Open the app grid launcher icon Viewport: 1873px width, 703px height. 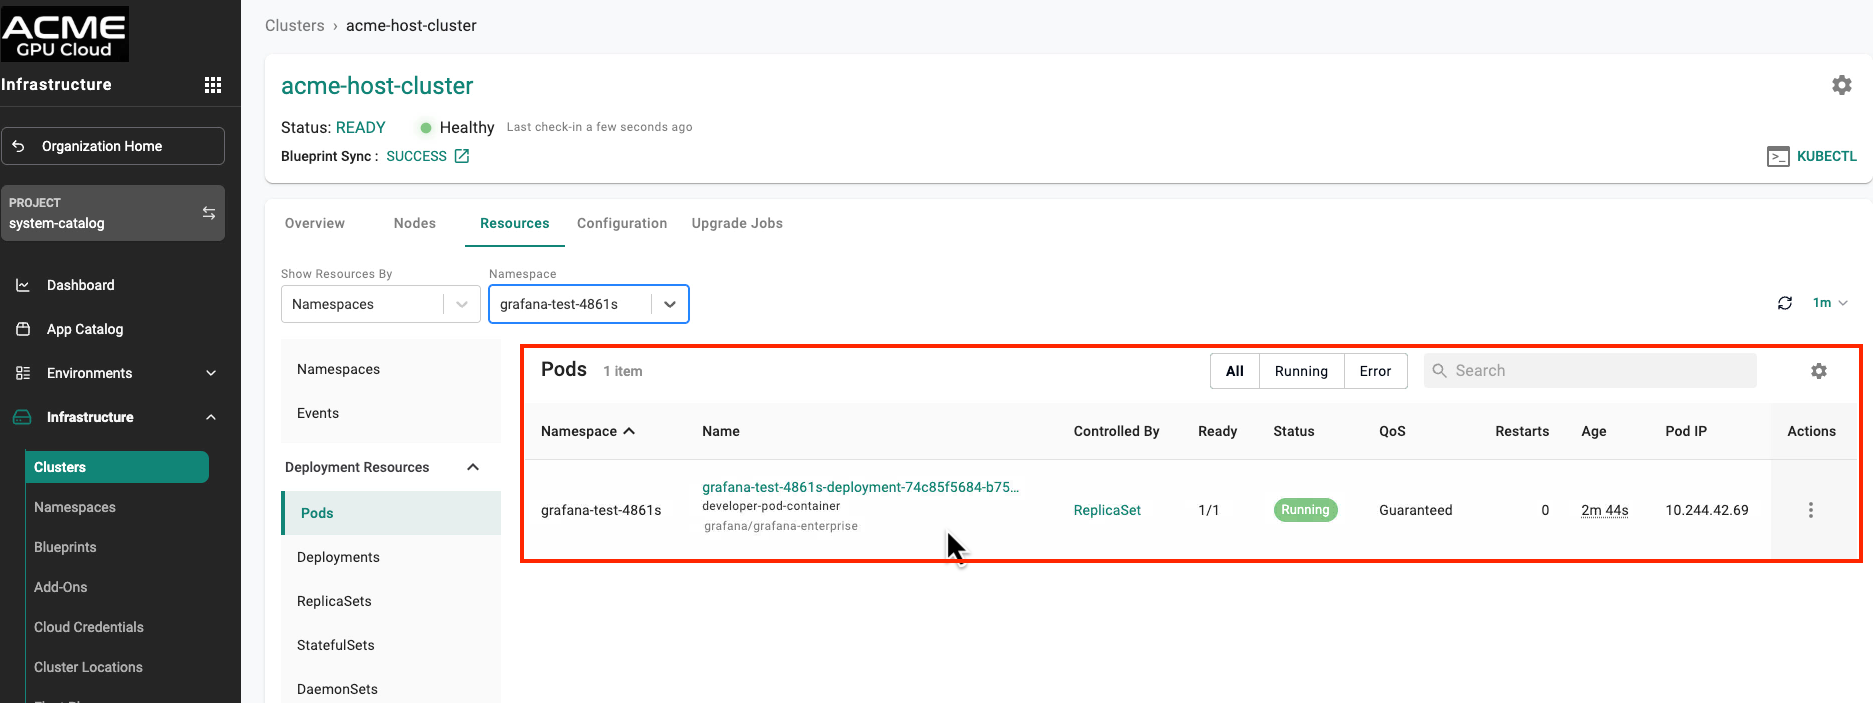(212, 85)
